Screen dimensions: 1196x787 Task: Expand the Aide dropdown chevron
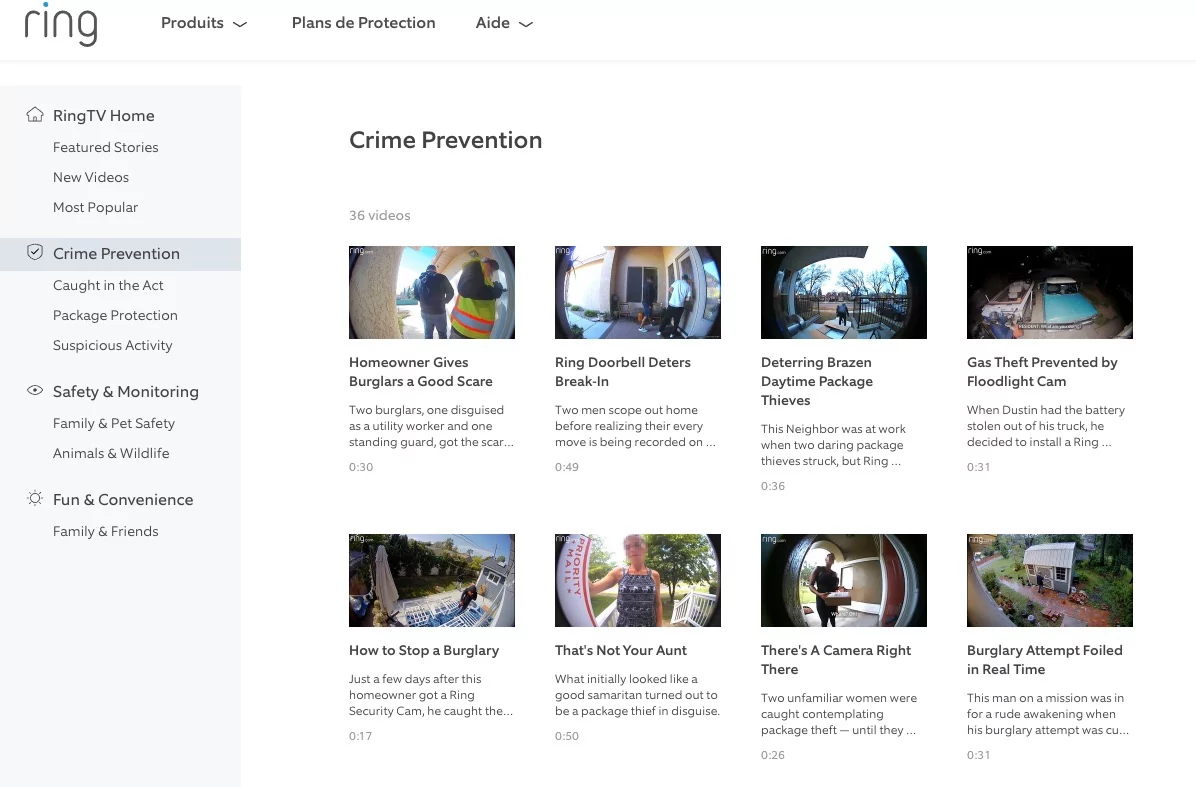(x=526, y=24)
